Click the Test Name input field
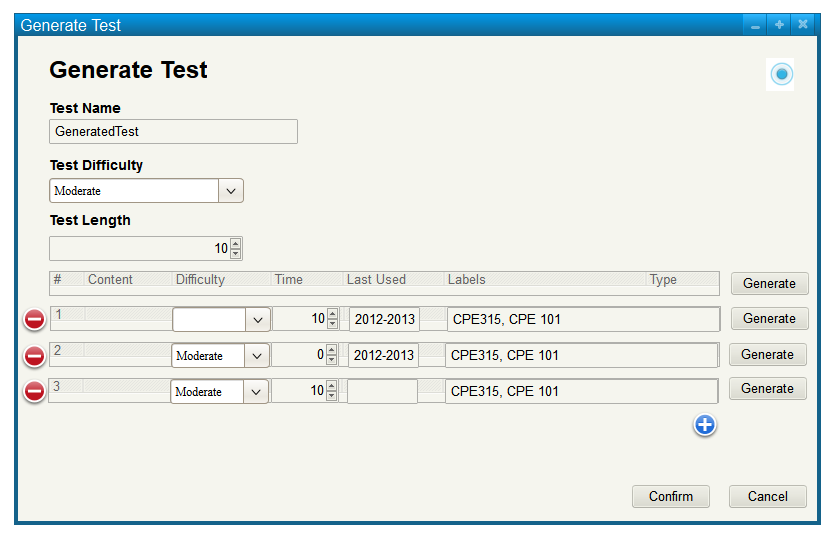Viewport: 832px width, 538px height. pyautogui.click(x=173, y=131)
